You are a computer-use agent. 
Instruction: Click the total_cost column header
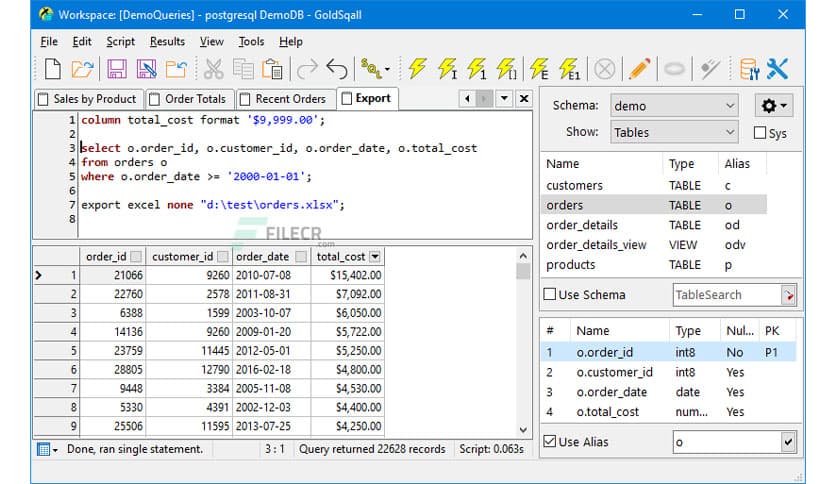point(341,256)
